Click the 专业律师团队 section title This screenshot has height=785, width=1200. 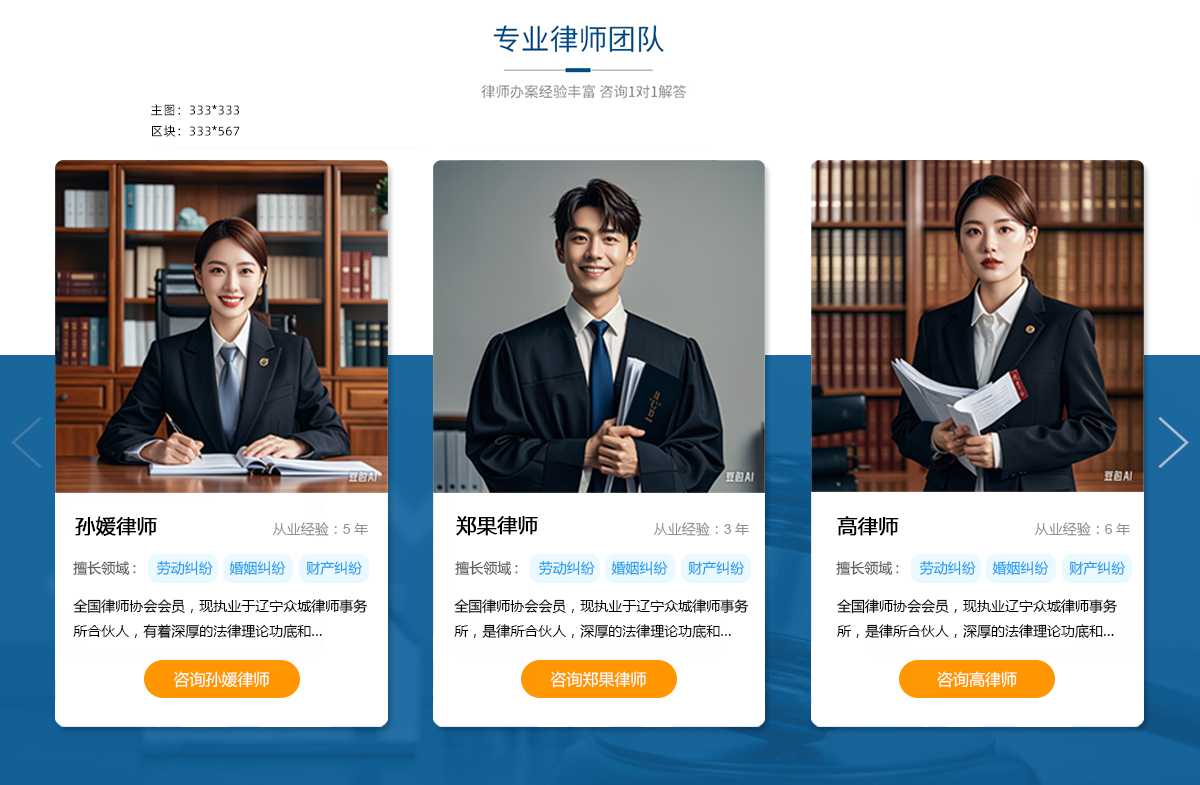click(578, 39)
